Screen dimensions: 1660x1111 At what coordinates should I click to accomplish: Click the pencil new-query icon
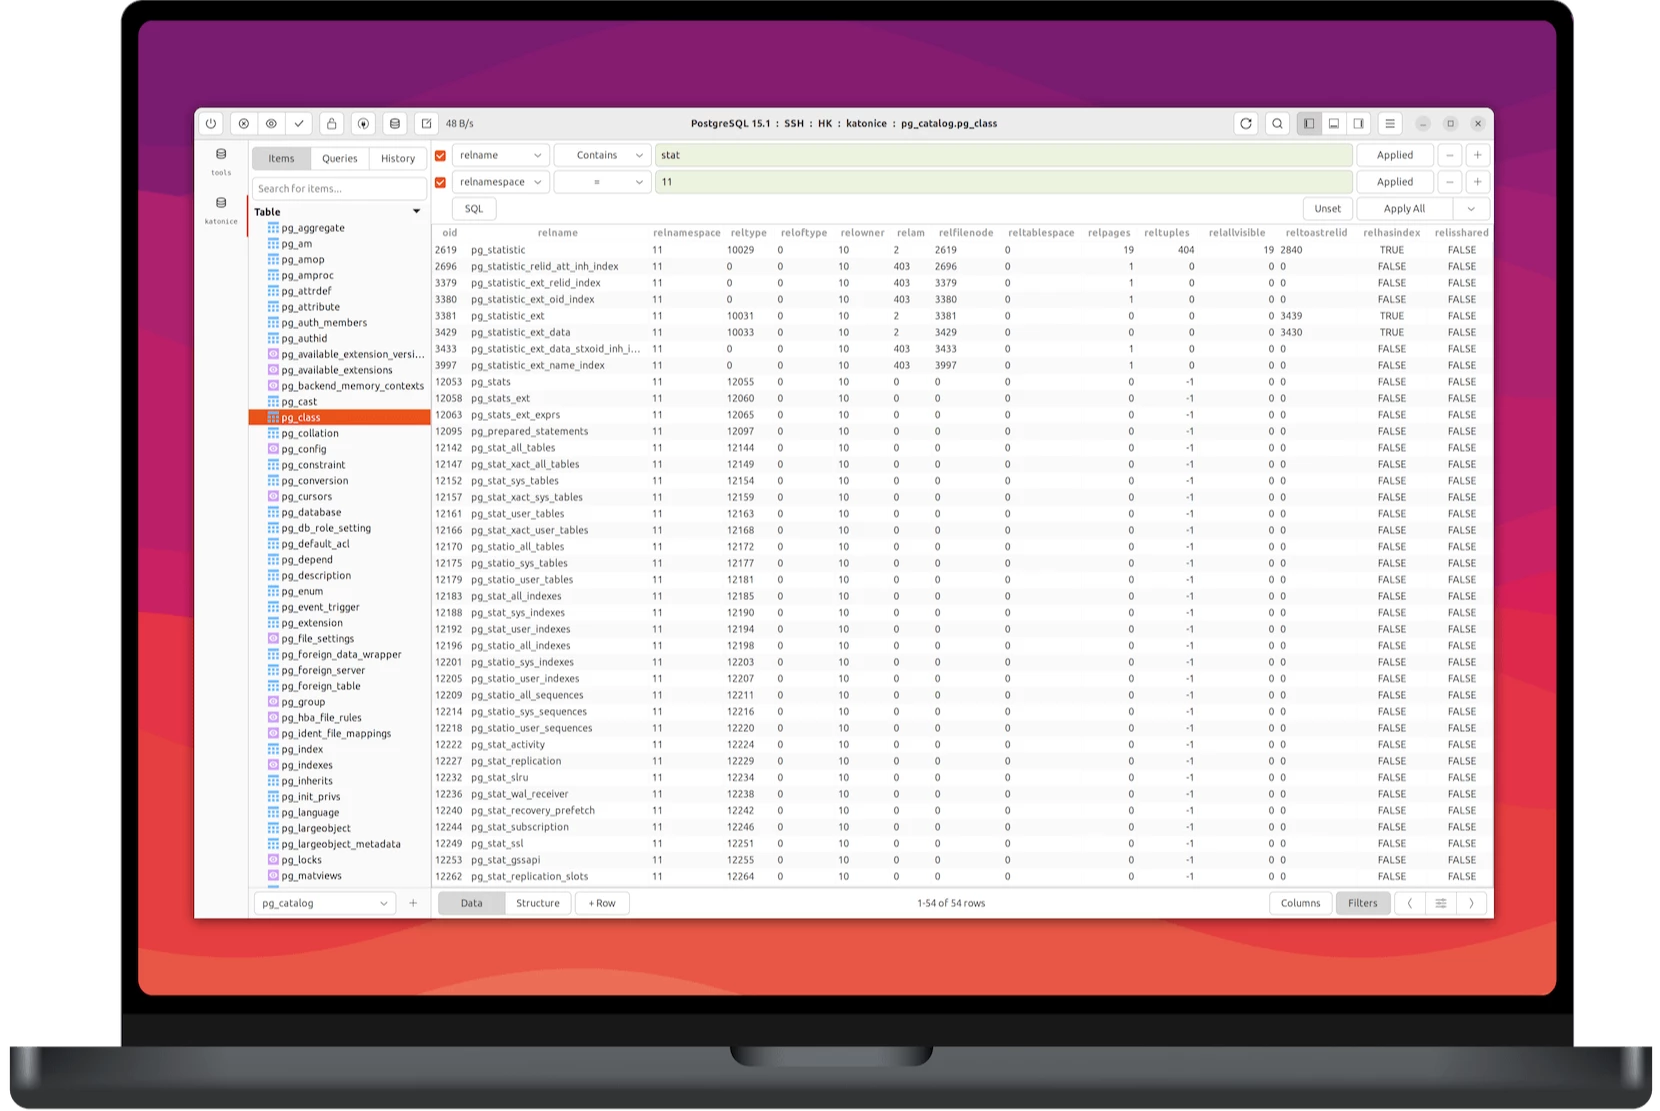click(427, 124)
